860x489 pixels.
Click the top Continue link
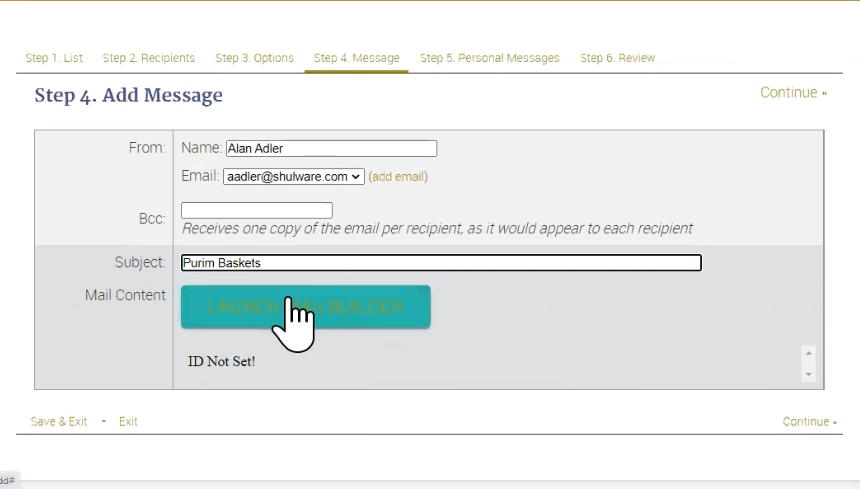(x=792, y=93)
